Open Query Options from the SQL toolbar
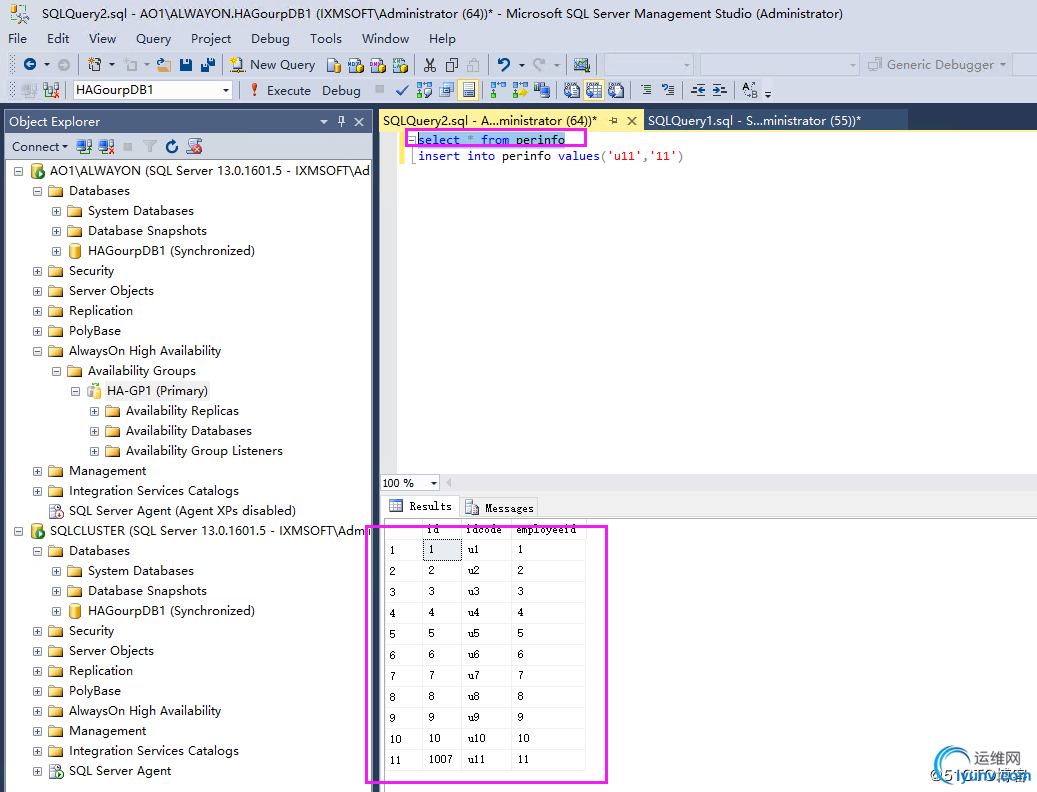Image resolution: width=1037 pixels, height=792 pixels. [446, 90]
